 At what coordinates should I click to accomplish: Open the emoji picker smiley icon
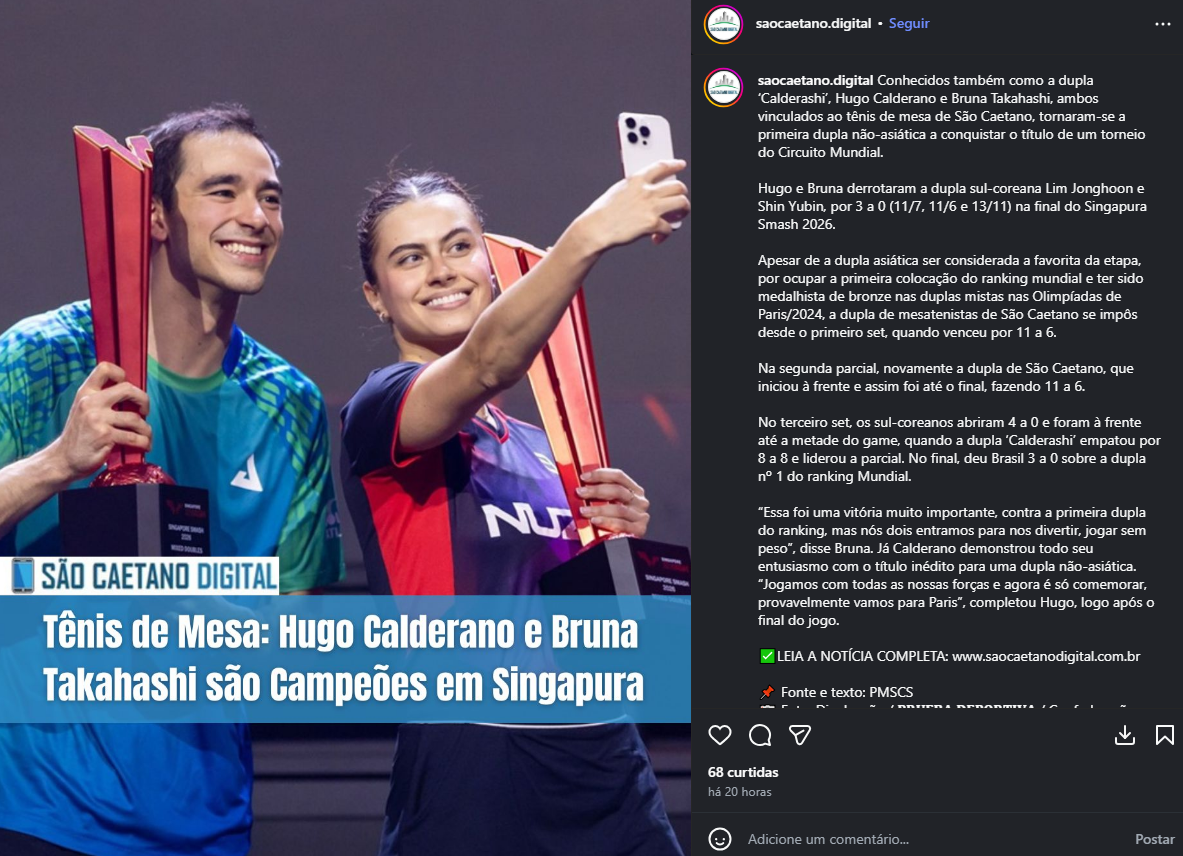[720, 839]
